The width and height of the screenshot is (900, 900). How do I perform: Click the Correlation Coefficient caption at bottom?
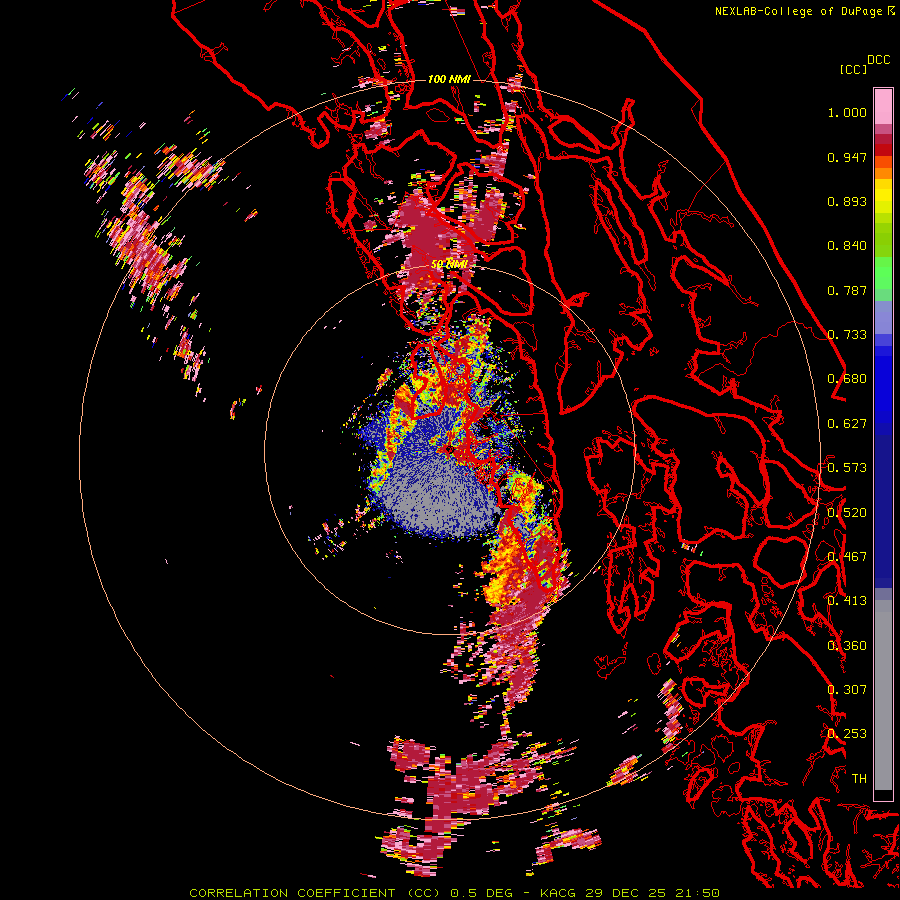(x=454, y=893)
